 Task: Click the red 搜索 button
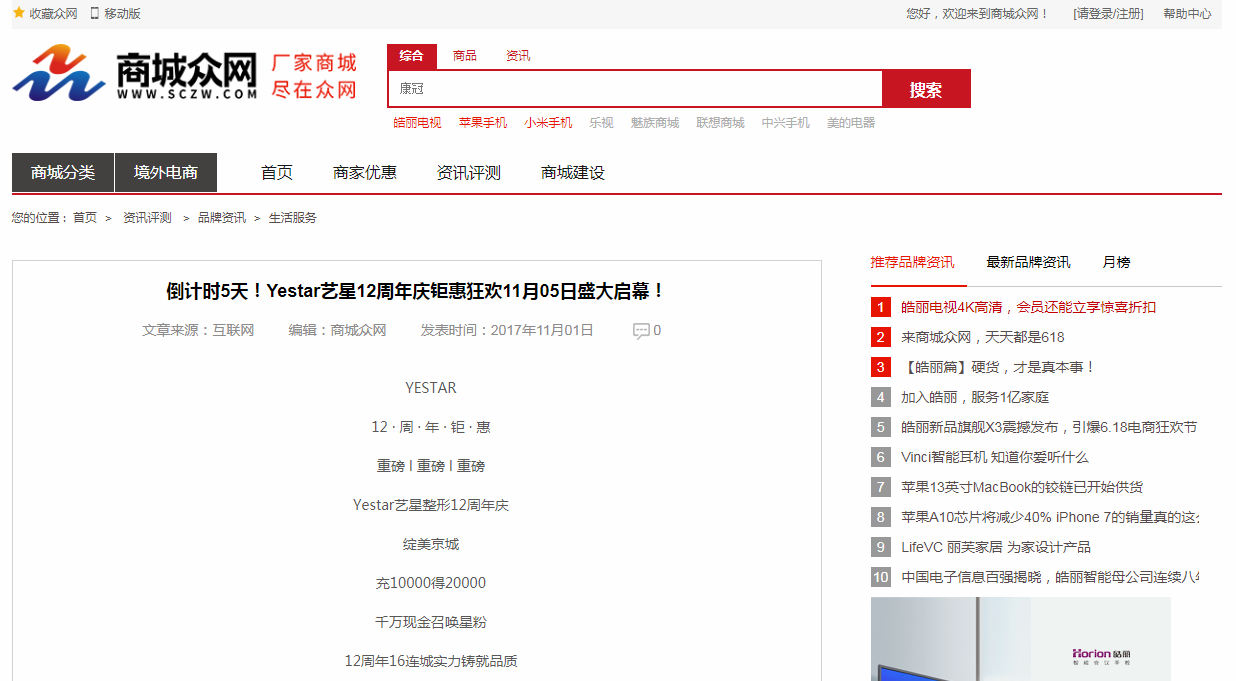click(926, 89)
